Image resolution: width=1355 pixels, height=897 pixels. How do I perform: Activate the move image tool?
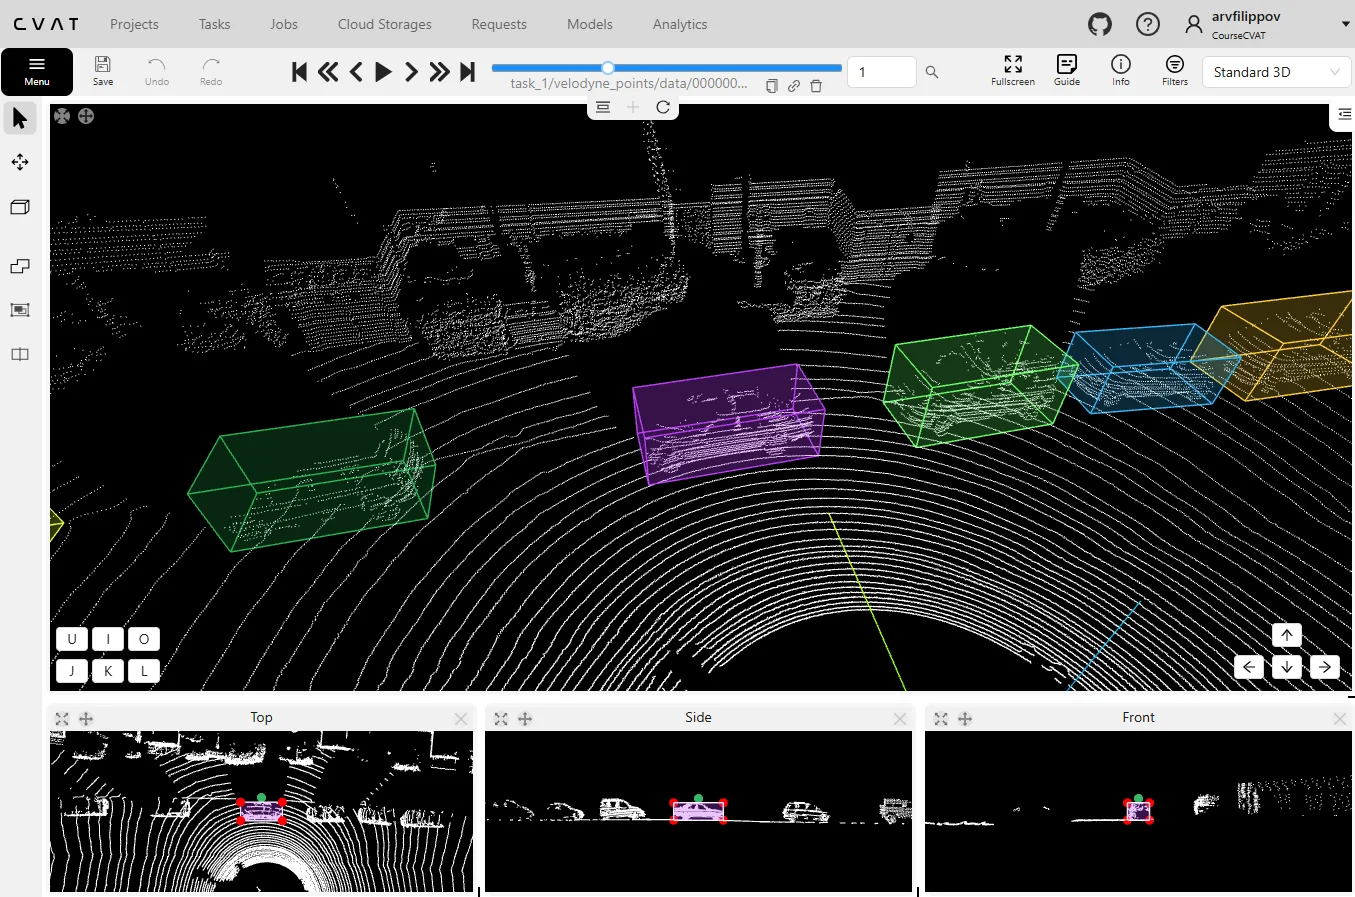click(x=19, y=162)
